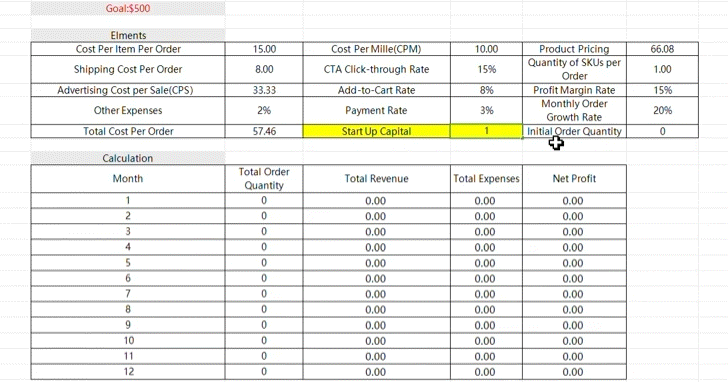Select the Total Cost Per Order value 57.46

(x=264, y=131)
